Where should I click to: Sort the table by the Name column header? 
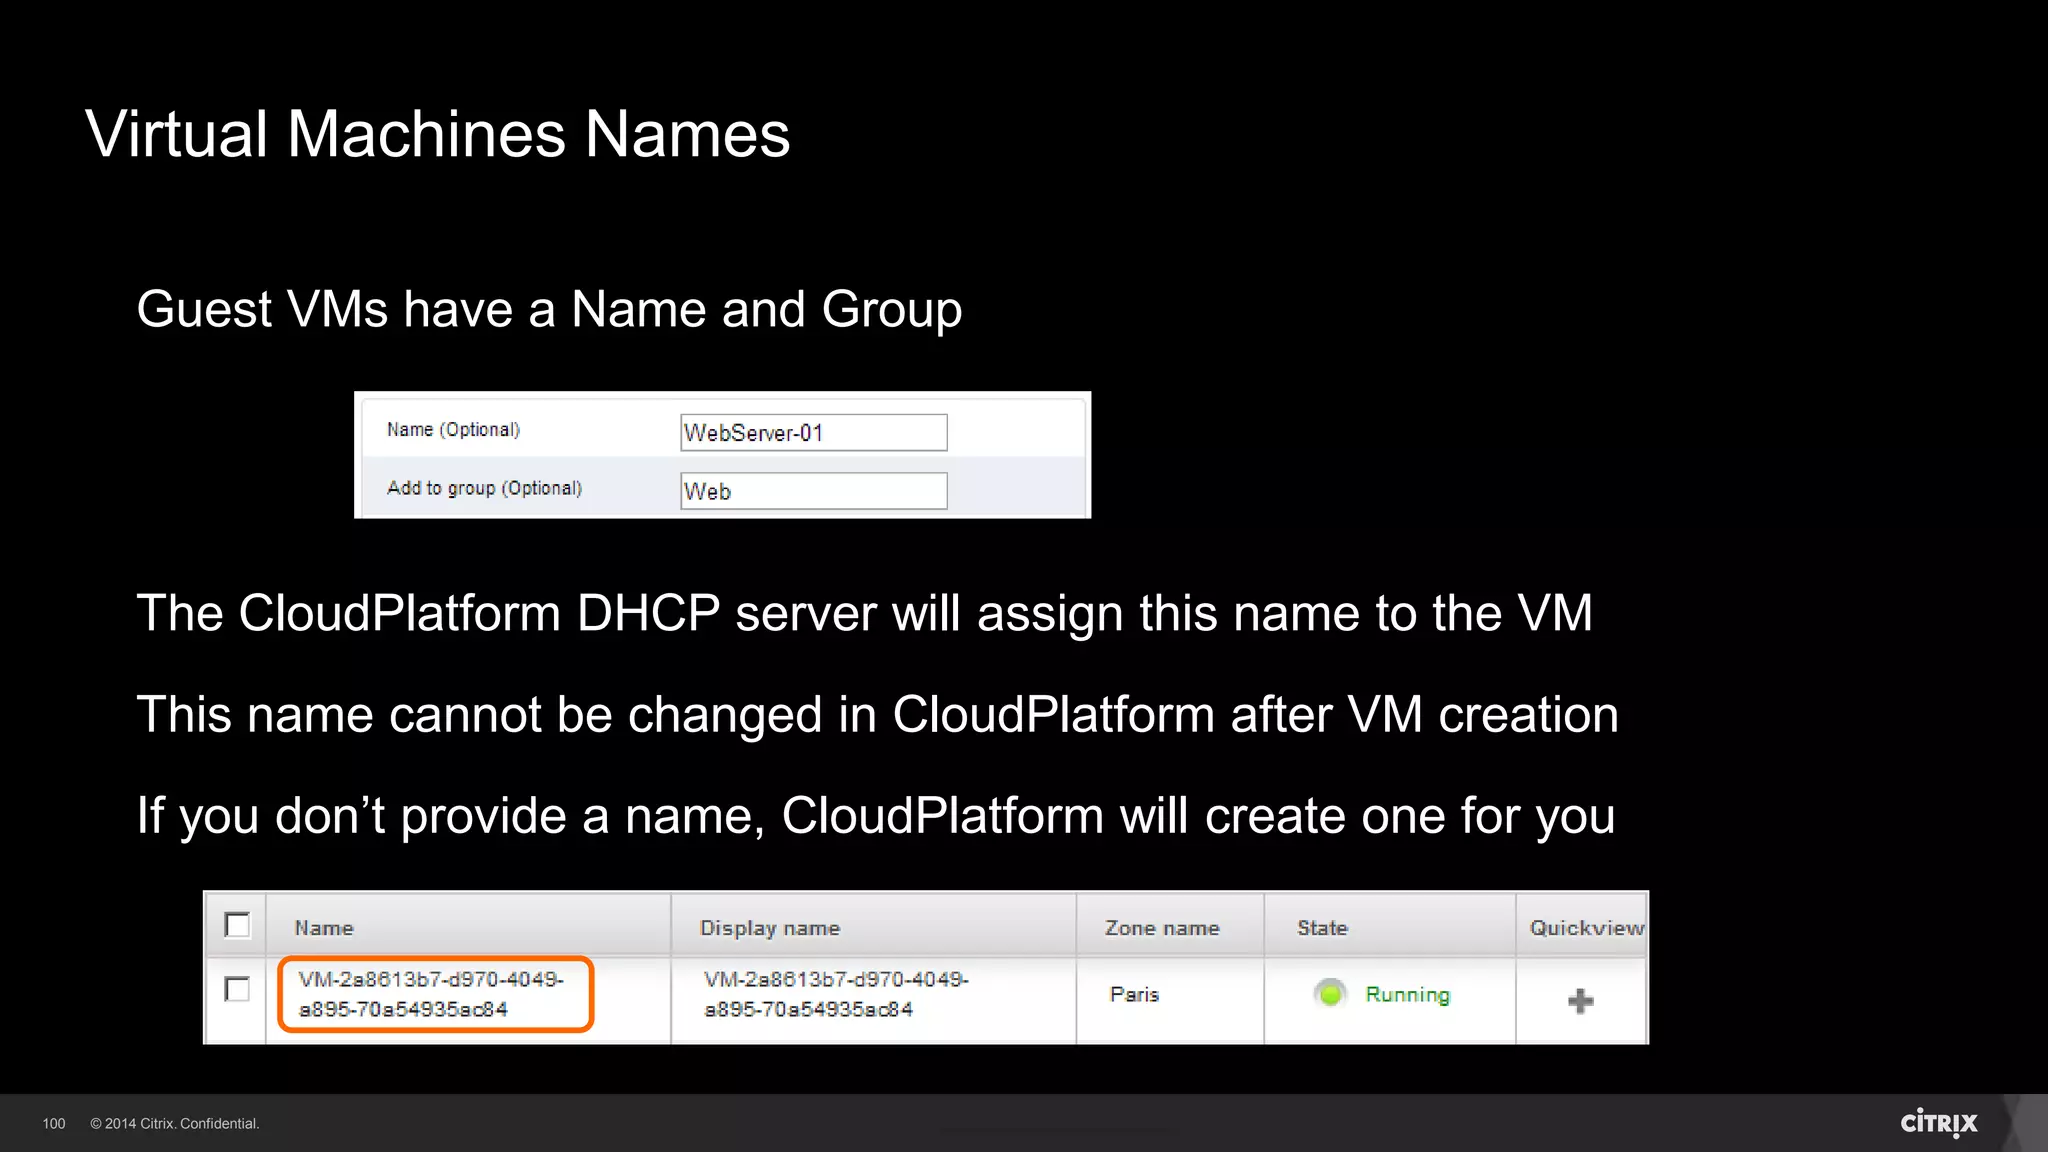[324, 928]
